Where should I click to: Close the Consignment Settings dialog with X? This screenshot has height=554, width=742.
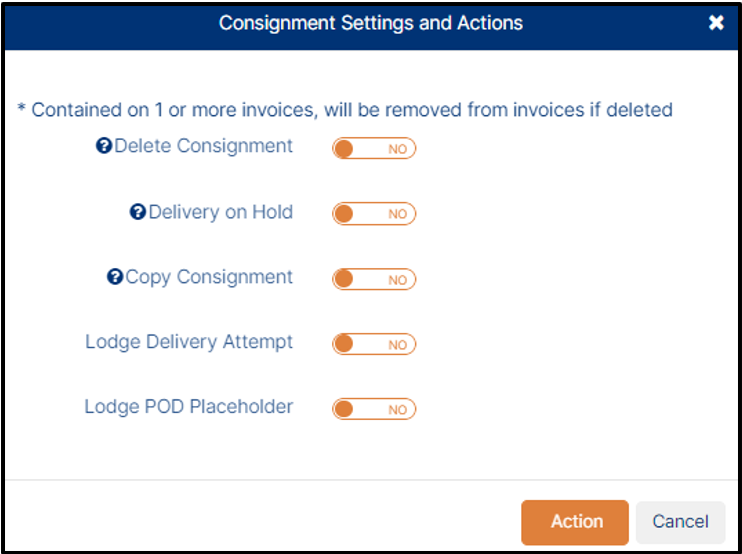click(x=716, y=23)
